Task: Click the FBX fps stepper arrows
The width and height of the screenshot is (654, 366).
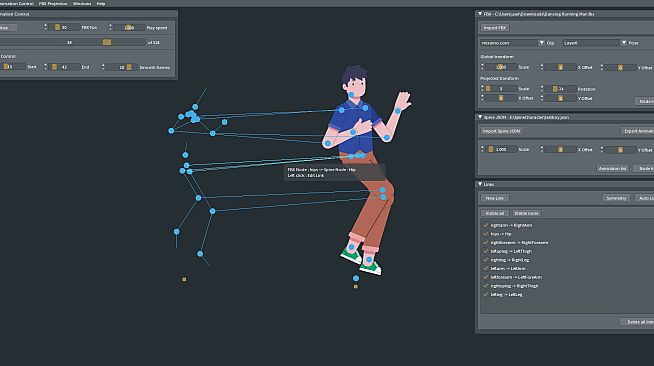Action: point(45,27)
